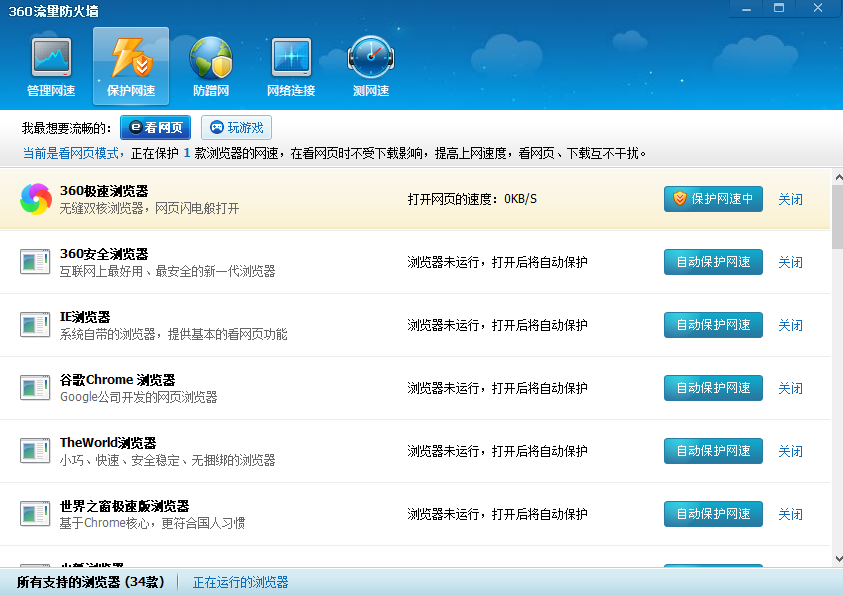Image resolution: width=843 pixels, height=595 pixels.
Task: Click the 当前是看网页模式 status text
Action: [70, 153]
